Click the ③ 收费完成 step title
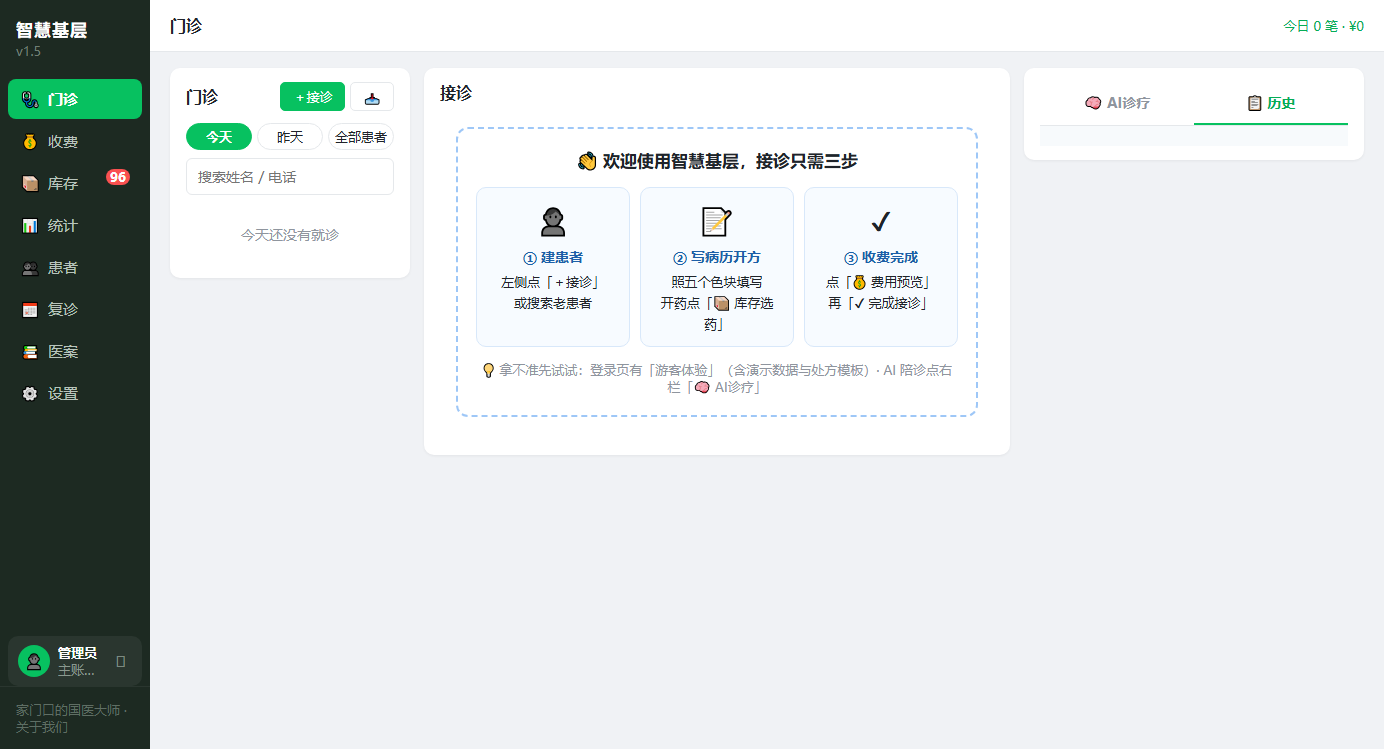This screenshot has height=749, width=1384. [880, 257]
